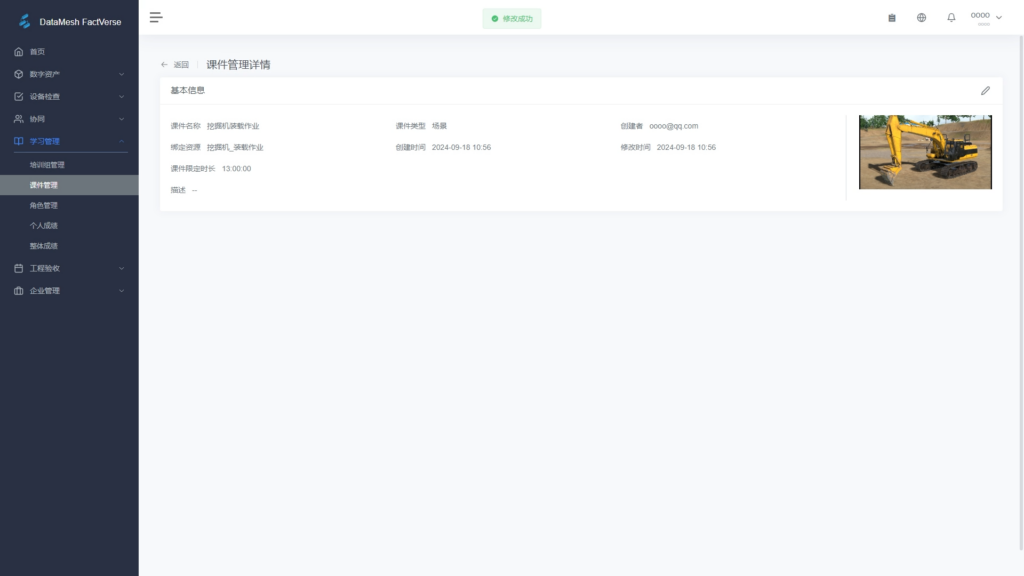This screenshot has width=1024, height=576.
Task: Click the back arrow next to 返回
Action: (164, 65)
